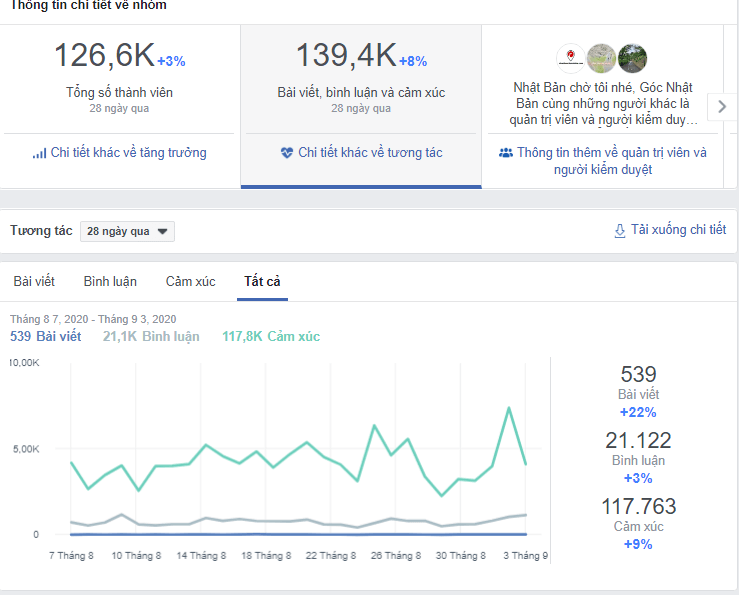This screenshot has width=739, height=595.
Task: Click the bar chart growth icon
Action: click(40, 153)
